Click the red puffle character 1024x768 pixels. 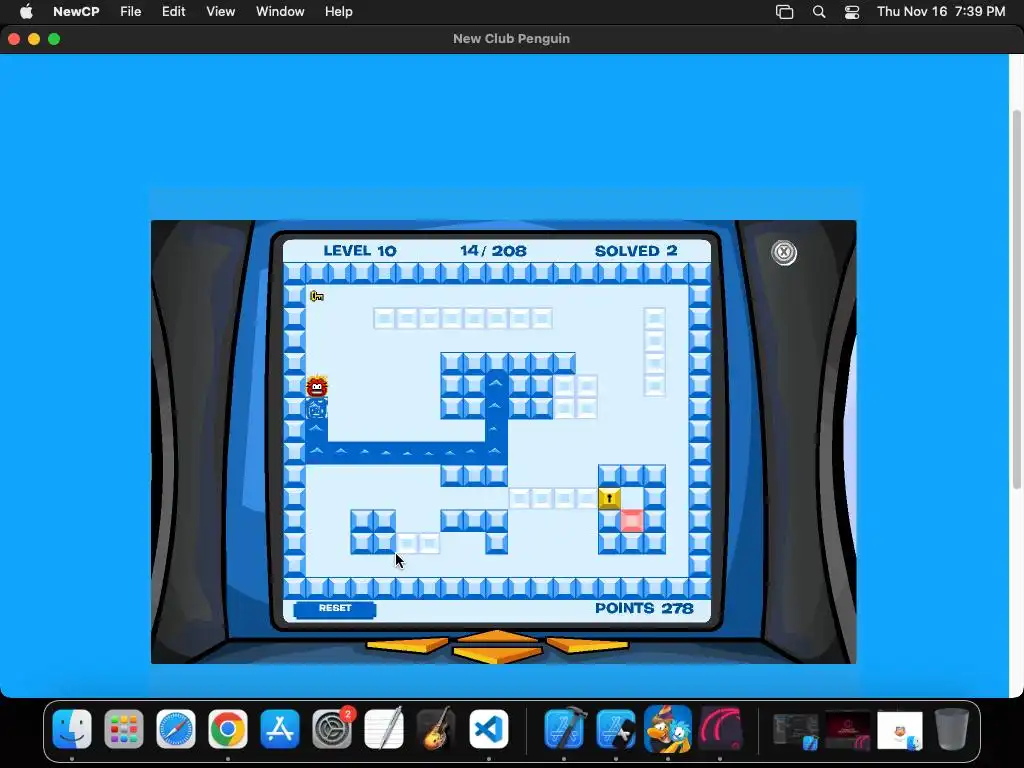click(x=317, y=386)
